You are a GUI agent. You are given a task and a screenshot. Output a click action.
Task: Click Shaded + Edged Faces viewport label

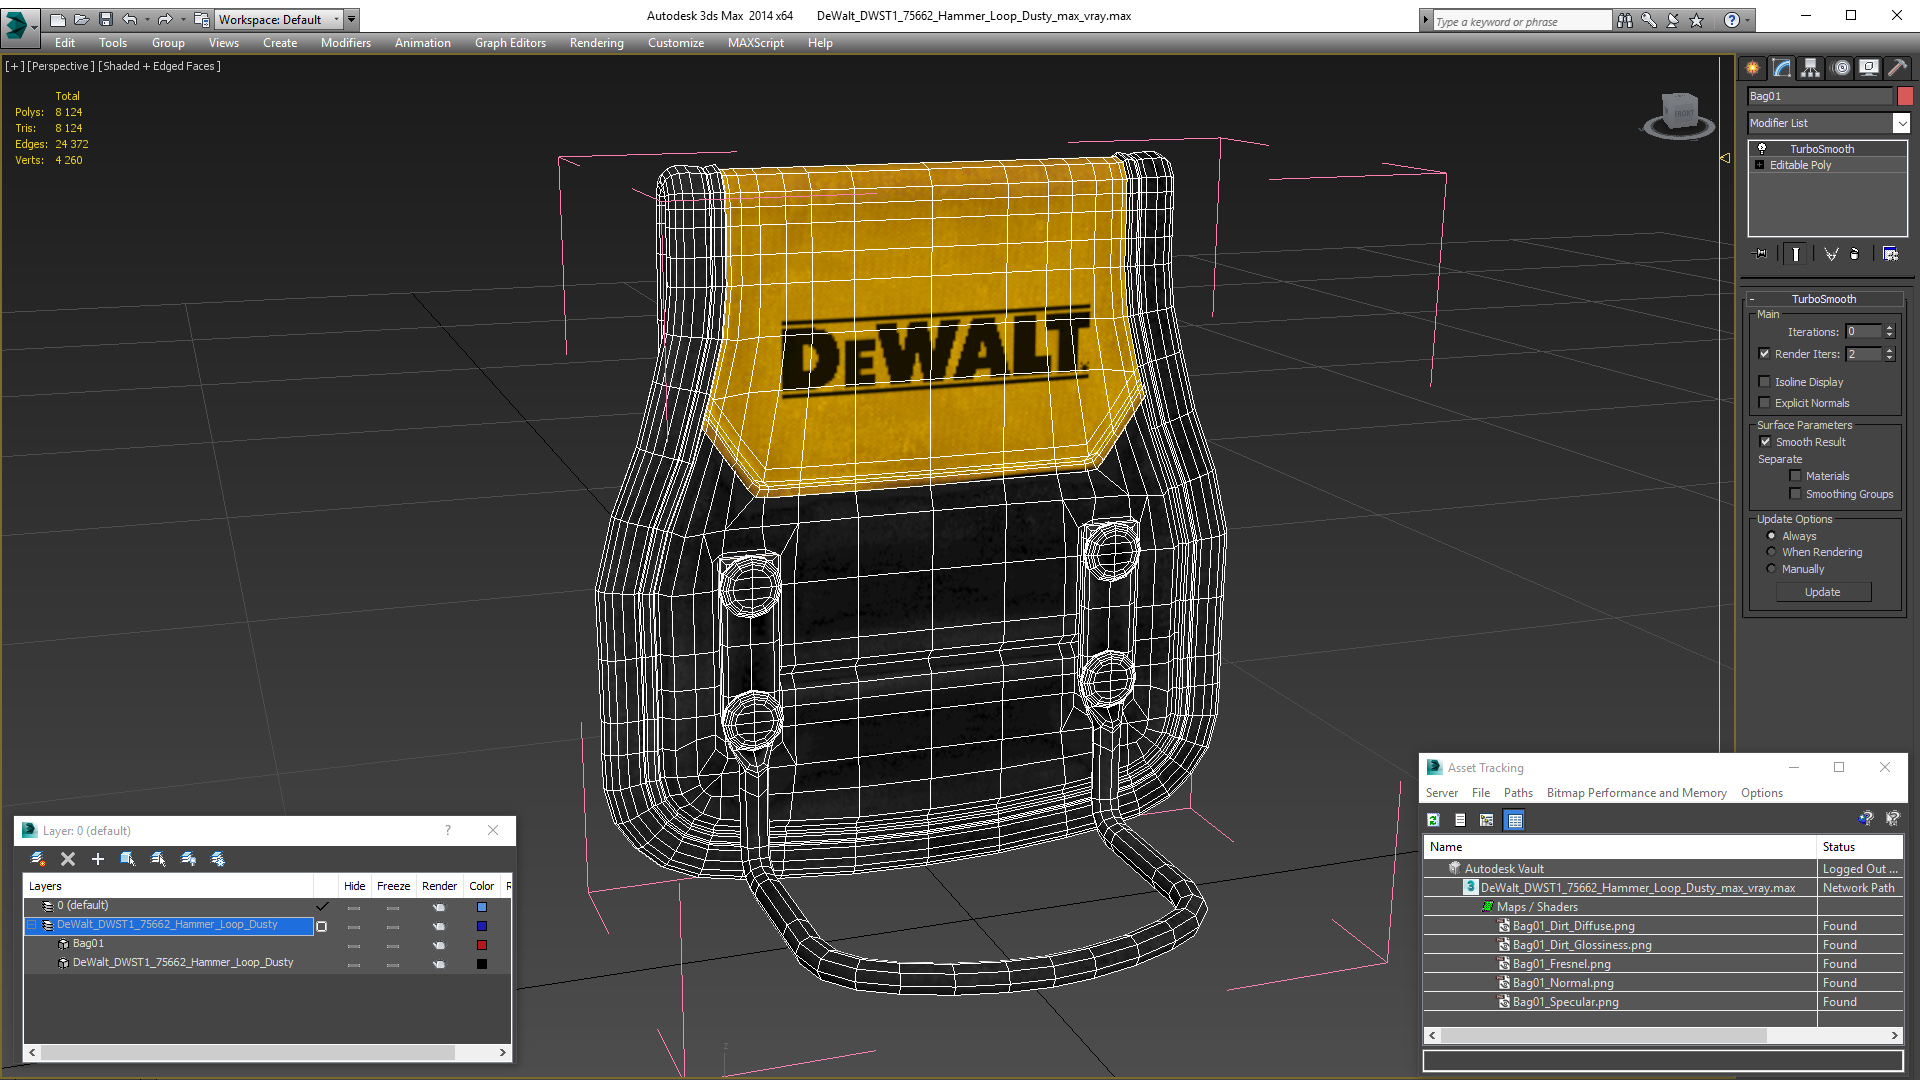click(x=159, y=66)
